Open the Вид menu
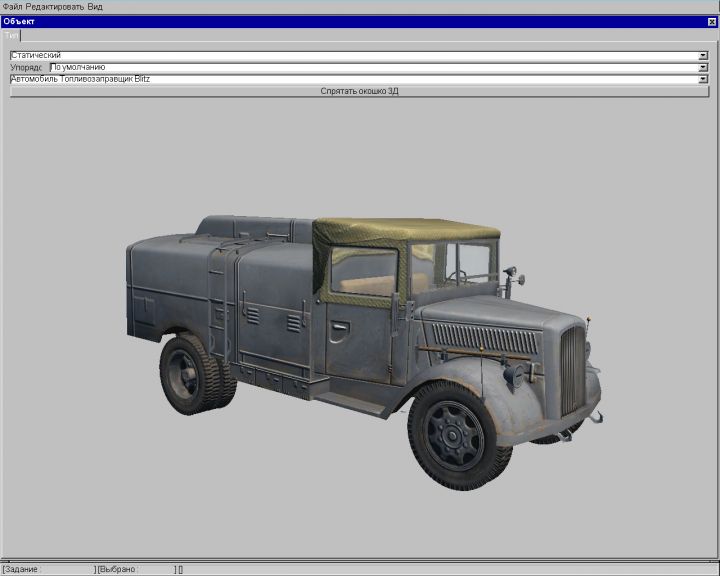The width and height of the screenshot is (720, 576). (95, 6)
